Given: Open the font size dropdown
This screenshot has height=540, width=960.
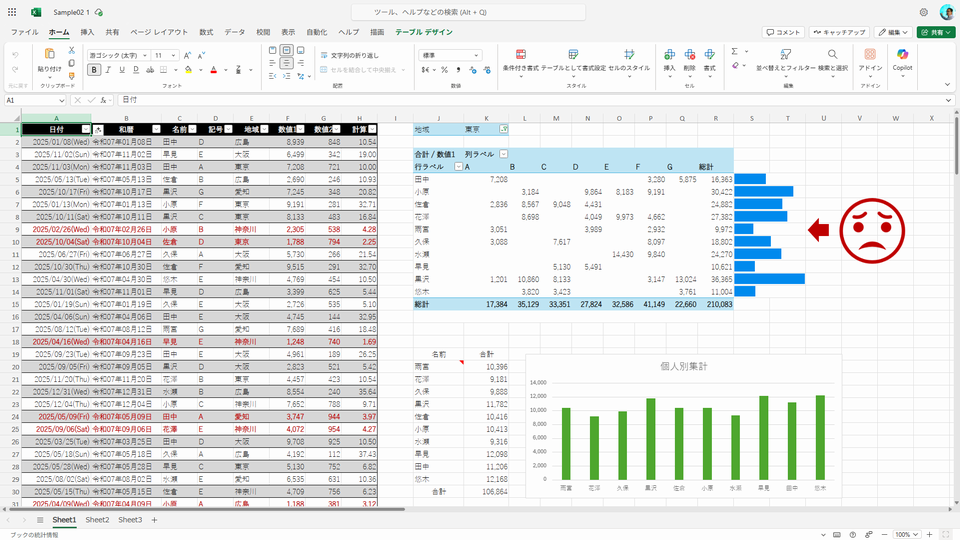Looking at the screenshot, I should coord(175,55).
